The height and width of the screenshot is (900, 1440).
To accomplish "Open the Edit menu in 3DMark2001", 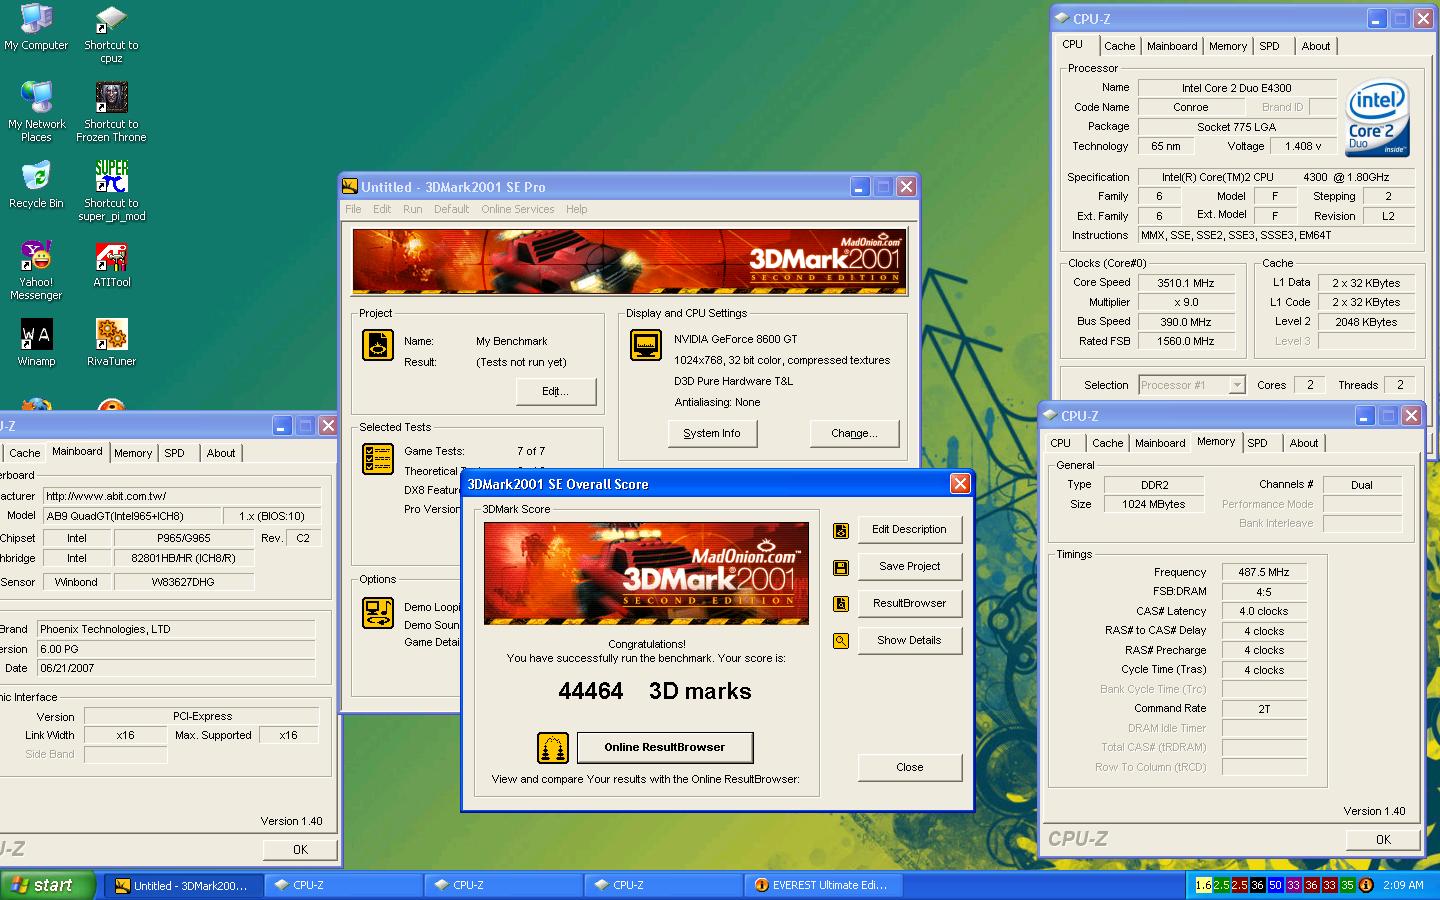I will 382,209.
